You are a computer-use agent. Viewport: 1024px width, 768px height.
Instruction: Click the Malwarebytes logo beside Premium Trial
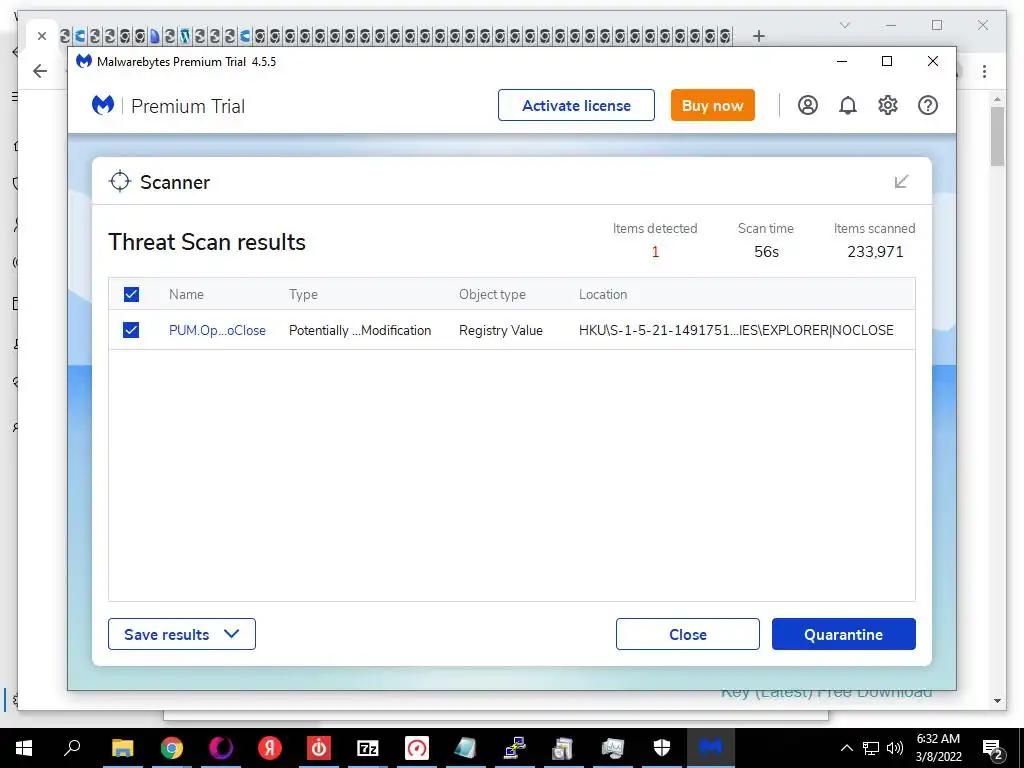(x=103, y=105)
